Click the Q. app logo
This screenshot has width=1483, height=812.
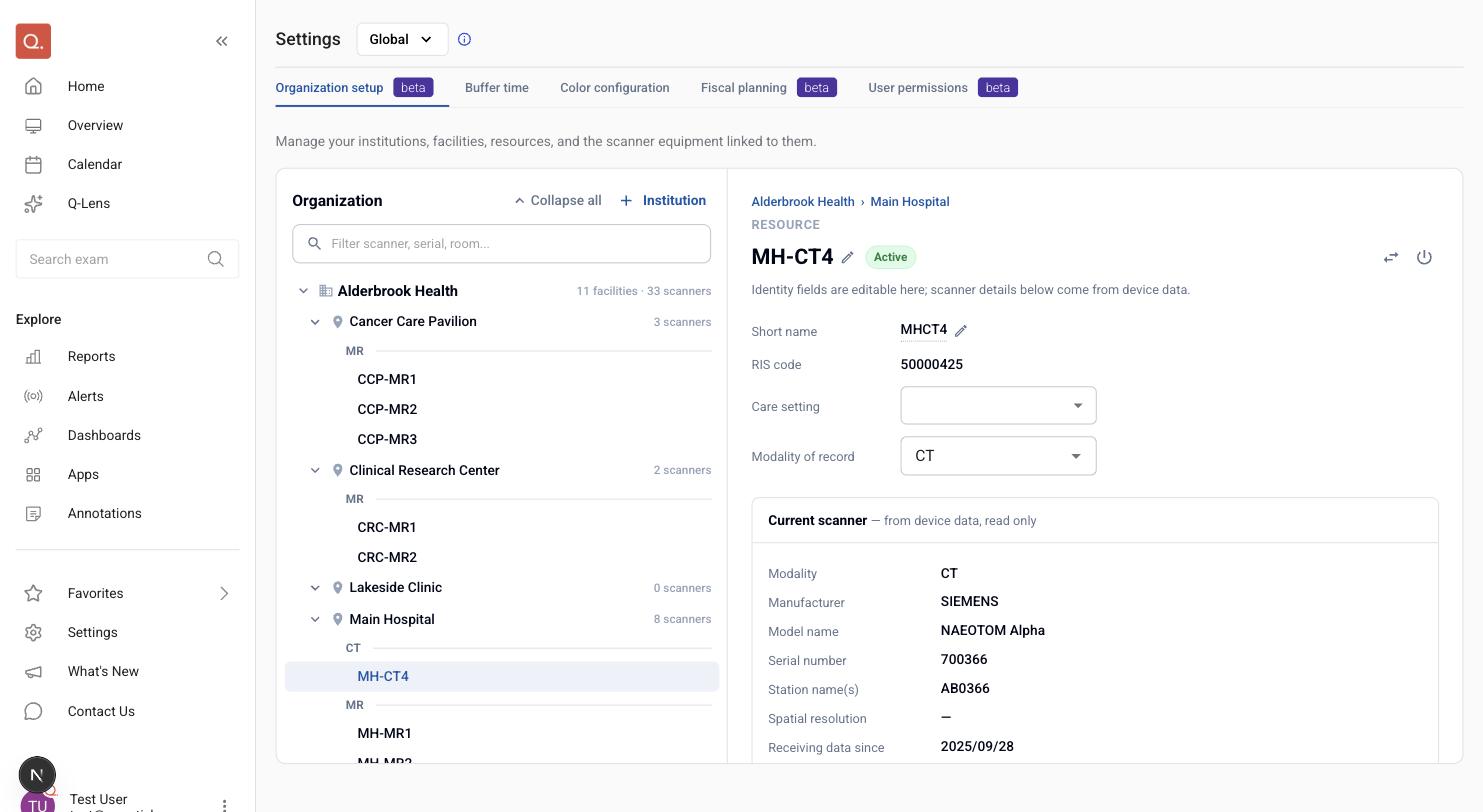(33, 41)
